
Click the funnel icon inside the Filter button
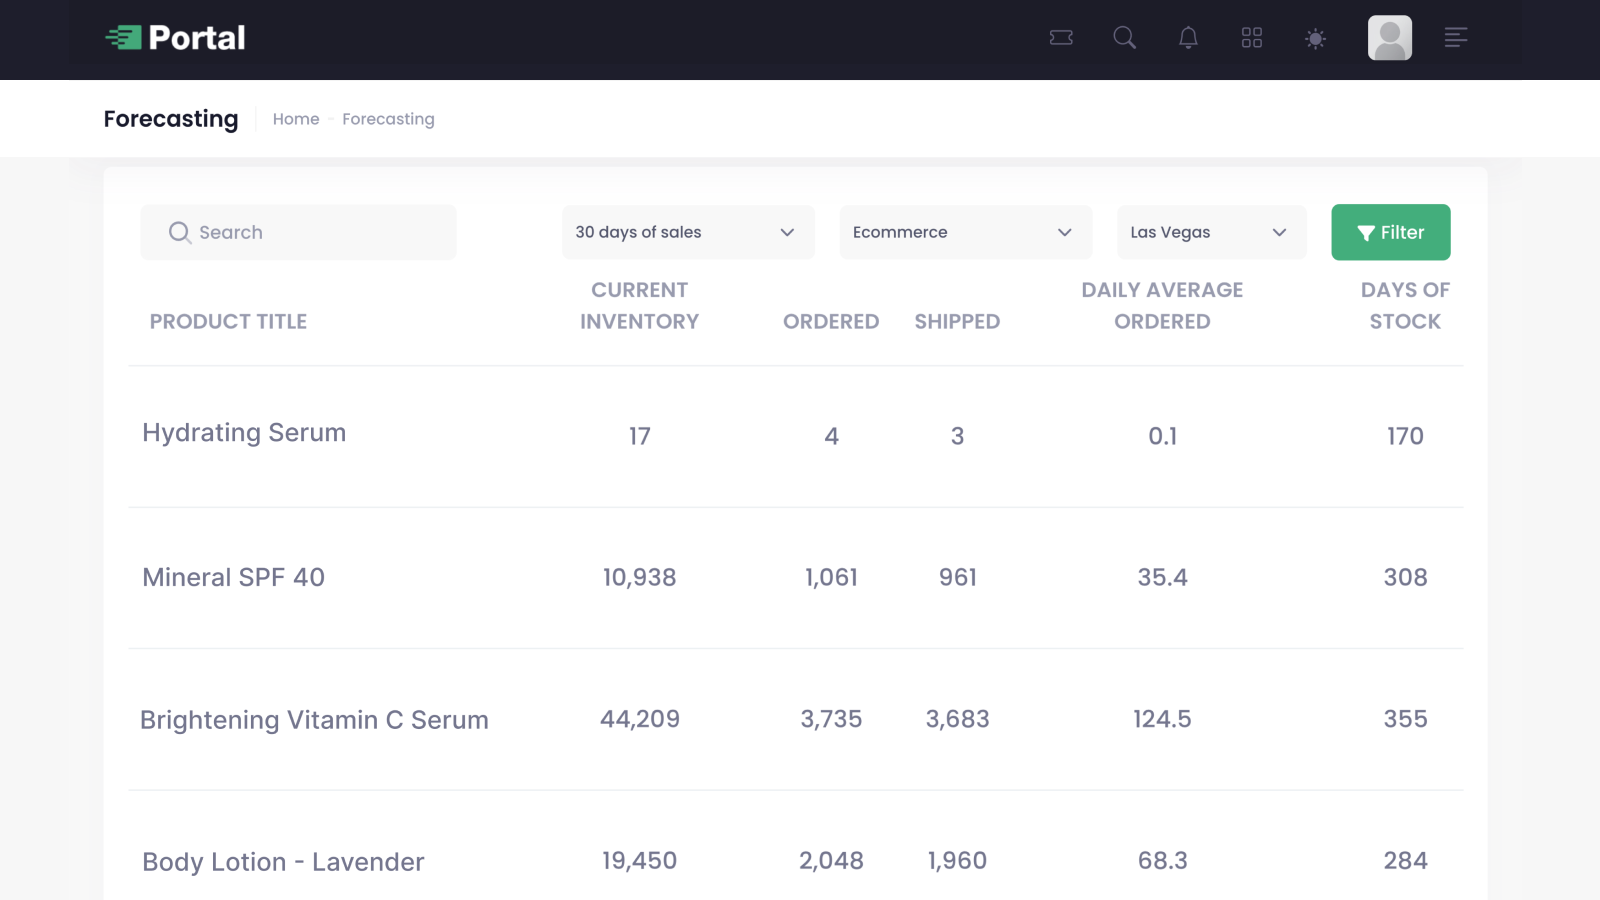1367,232
